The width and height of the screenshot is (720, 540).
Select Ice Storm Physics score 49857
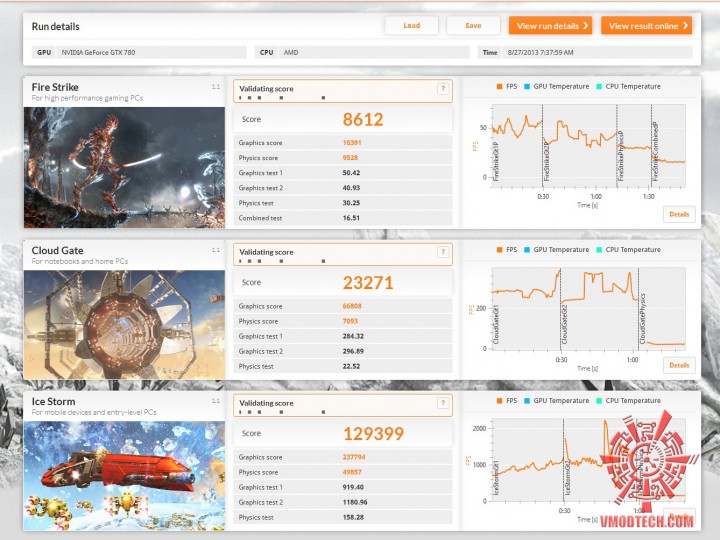352,472
